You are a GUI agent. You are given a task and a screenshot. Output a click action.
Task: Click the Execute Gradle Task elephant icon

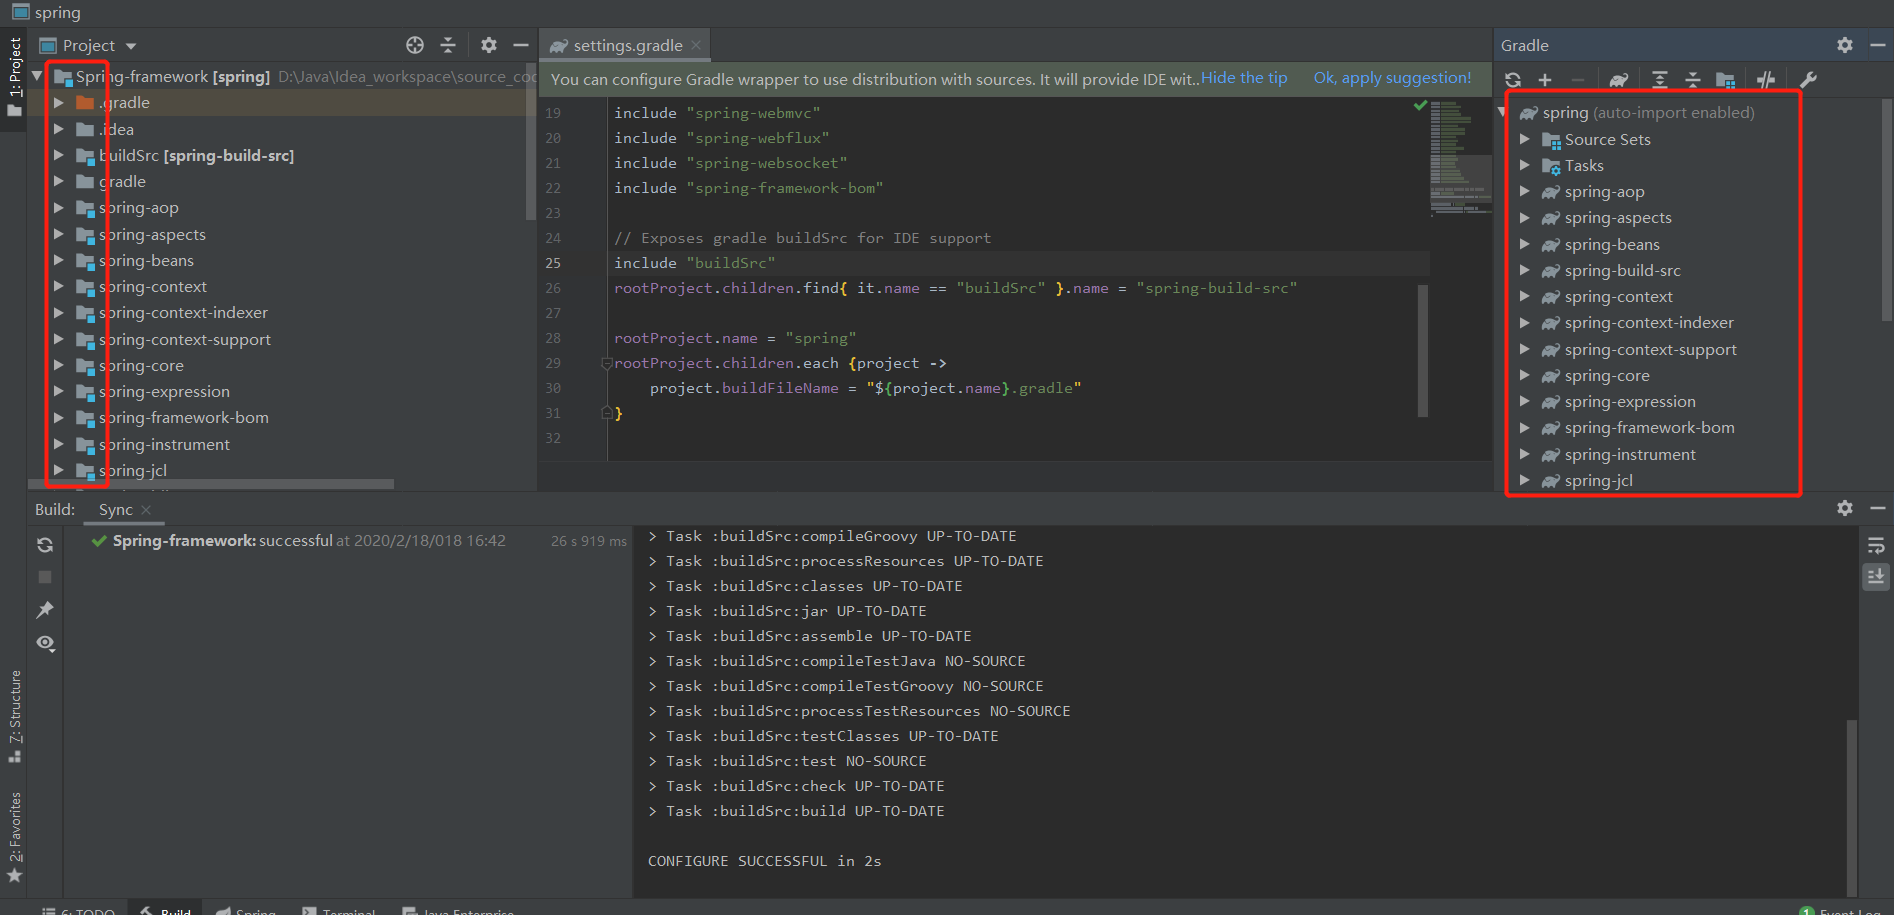[x=1619, y=80]
